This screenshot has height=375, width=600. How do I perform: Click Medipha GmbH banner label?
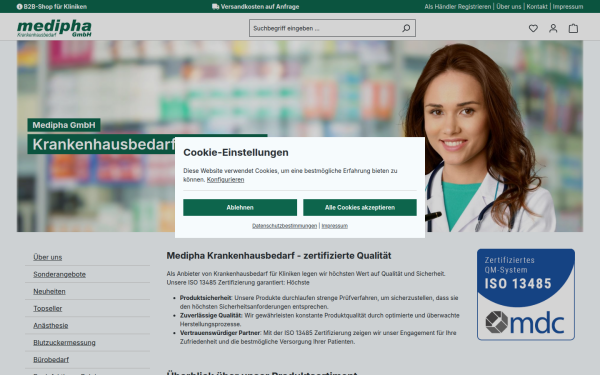(x=64, y=125)
